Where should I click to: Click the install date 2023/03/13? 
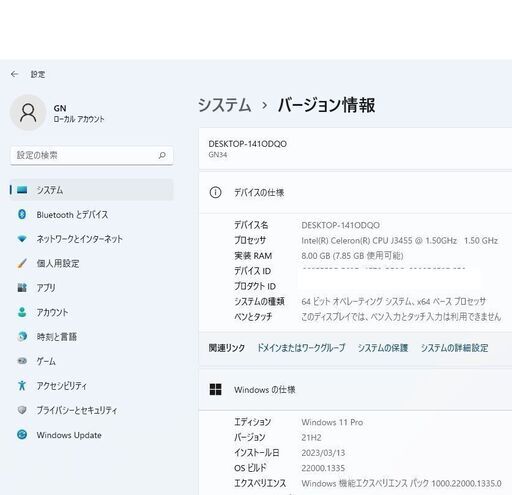click(323, 453)
